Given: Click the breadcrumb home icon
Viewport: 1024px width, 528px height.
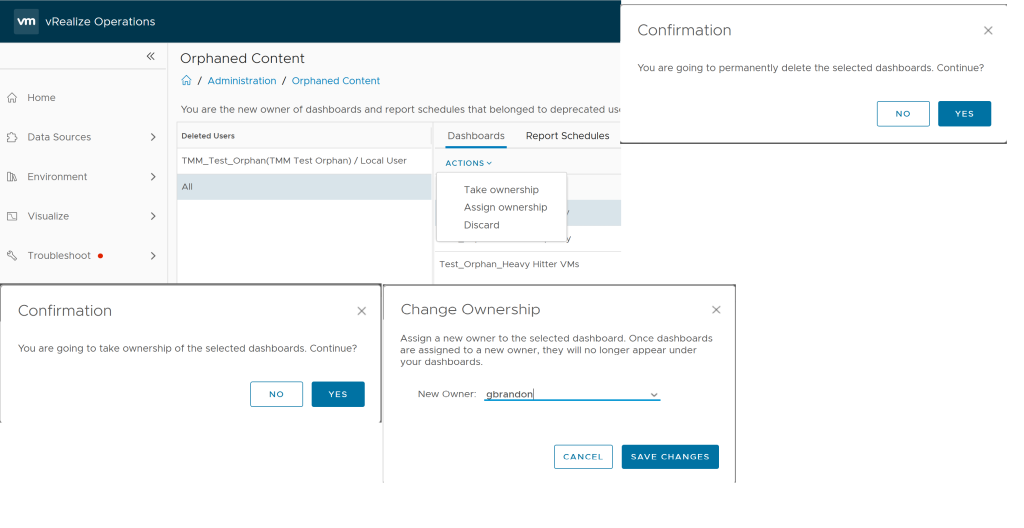Looking at the screenshot, I should [186, 81].
